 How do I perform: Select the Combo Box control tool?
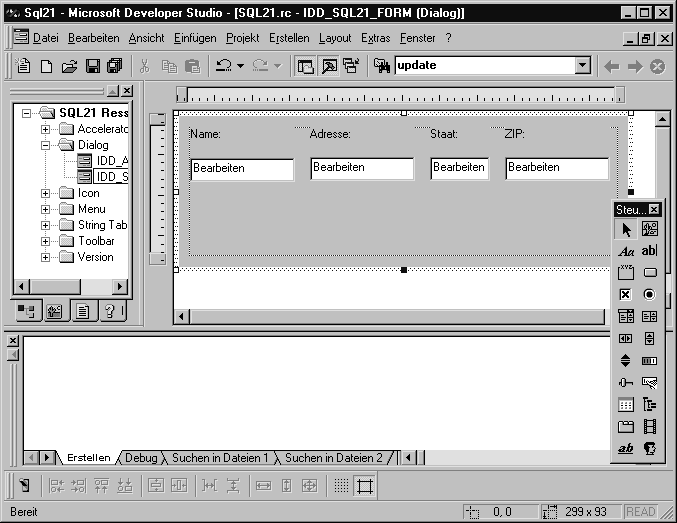626,316
